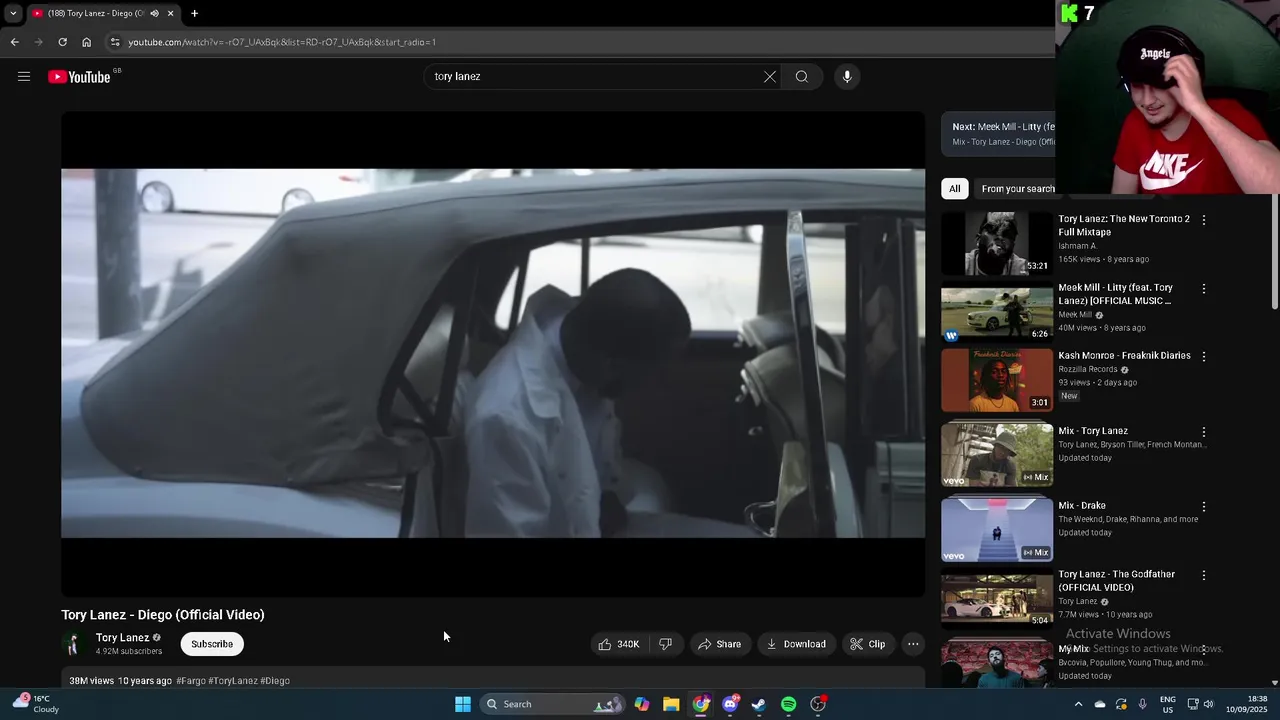The height and width of the screenshot is (720, 1280).
Task: Open the weather widget 16°C Cloudy
Action: [36, 704]
